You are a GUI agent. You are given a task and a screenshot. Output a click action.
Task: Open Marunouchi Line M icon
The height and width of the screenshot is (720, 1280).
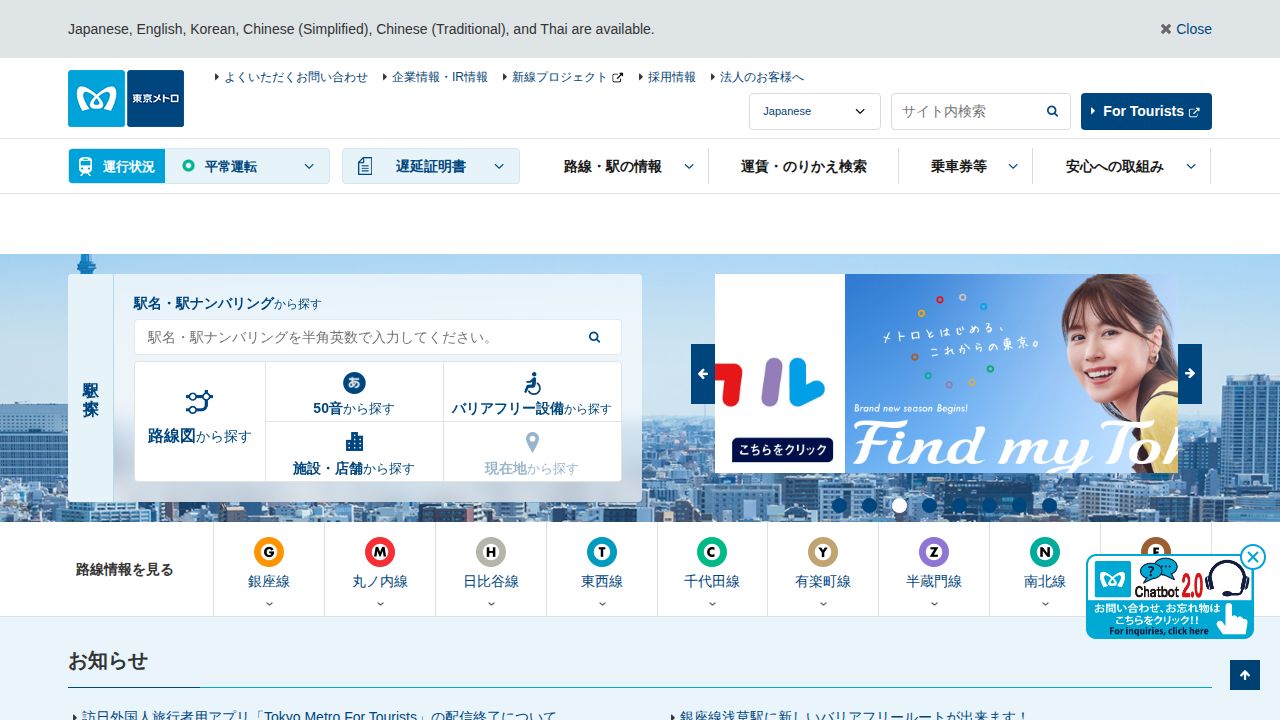(380, 552)
